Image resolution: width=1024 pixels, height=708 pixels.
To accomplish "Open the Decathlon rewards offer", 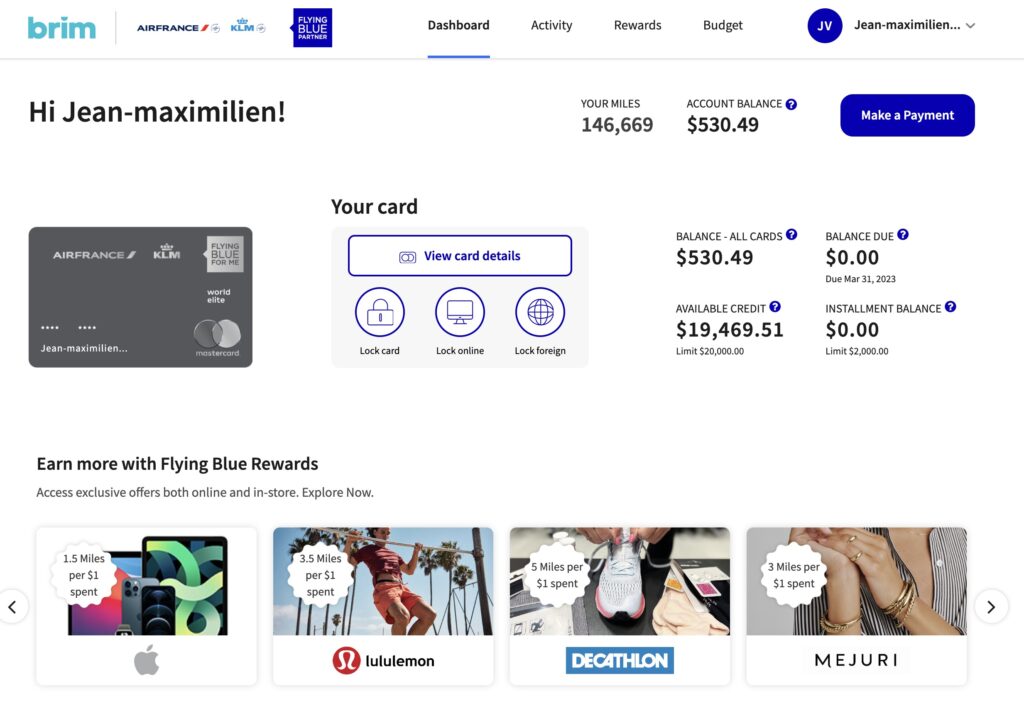I will click(619, 606).
